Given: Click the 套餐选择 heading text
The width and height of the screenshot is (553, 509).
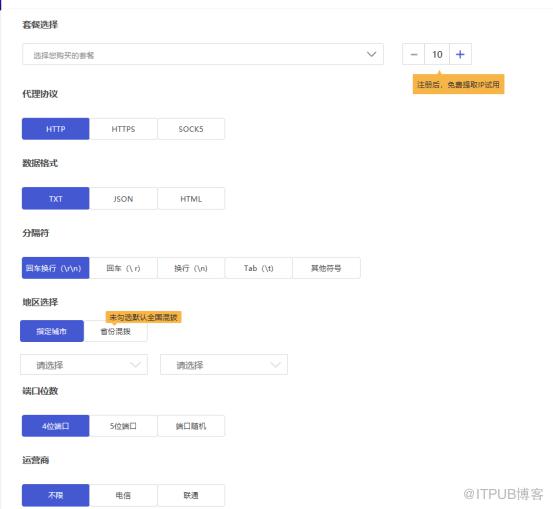Looking at the screenshot, I should 40,25.
